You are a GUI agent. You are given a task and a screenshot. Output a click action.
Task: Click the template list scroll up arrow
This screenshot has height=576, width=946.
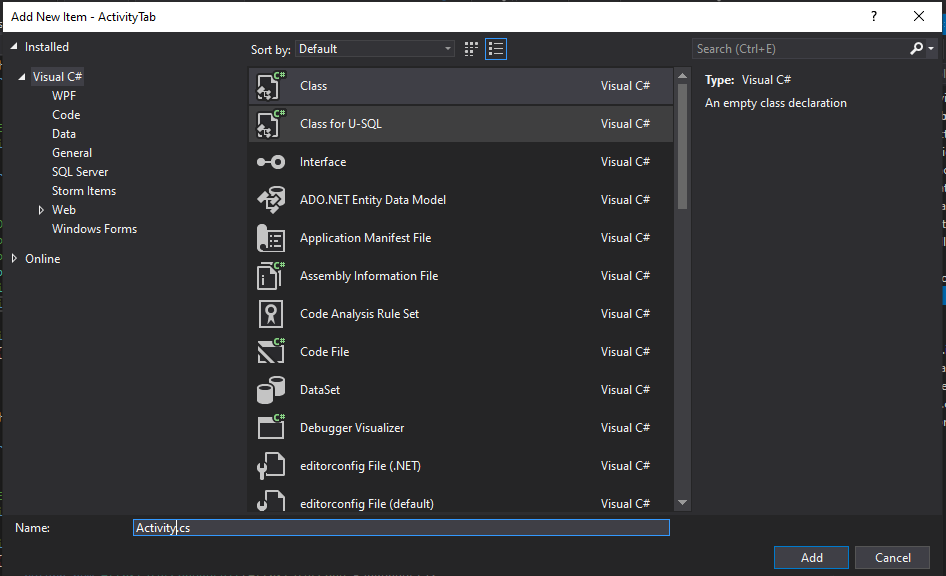(682, 76)
